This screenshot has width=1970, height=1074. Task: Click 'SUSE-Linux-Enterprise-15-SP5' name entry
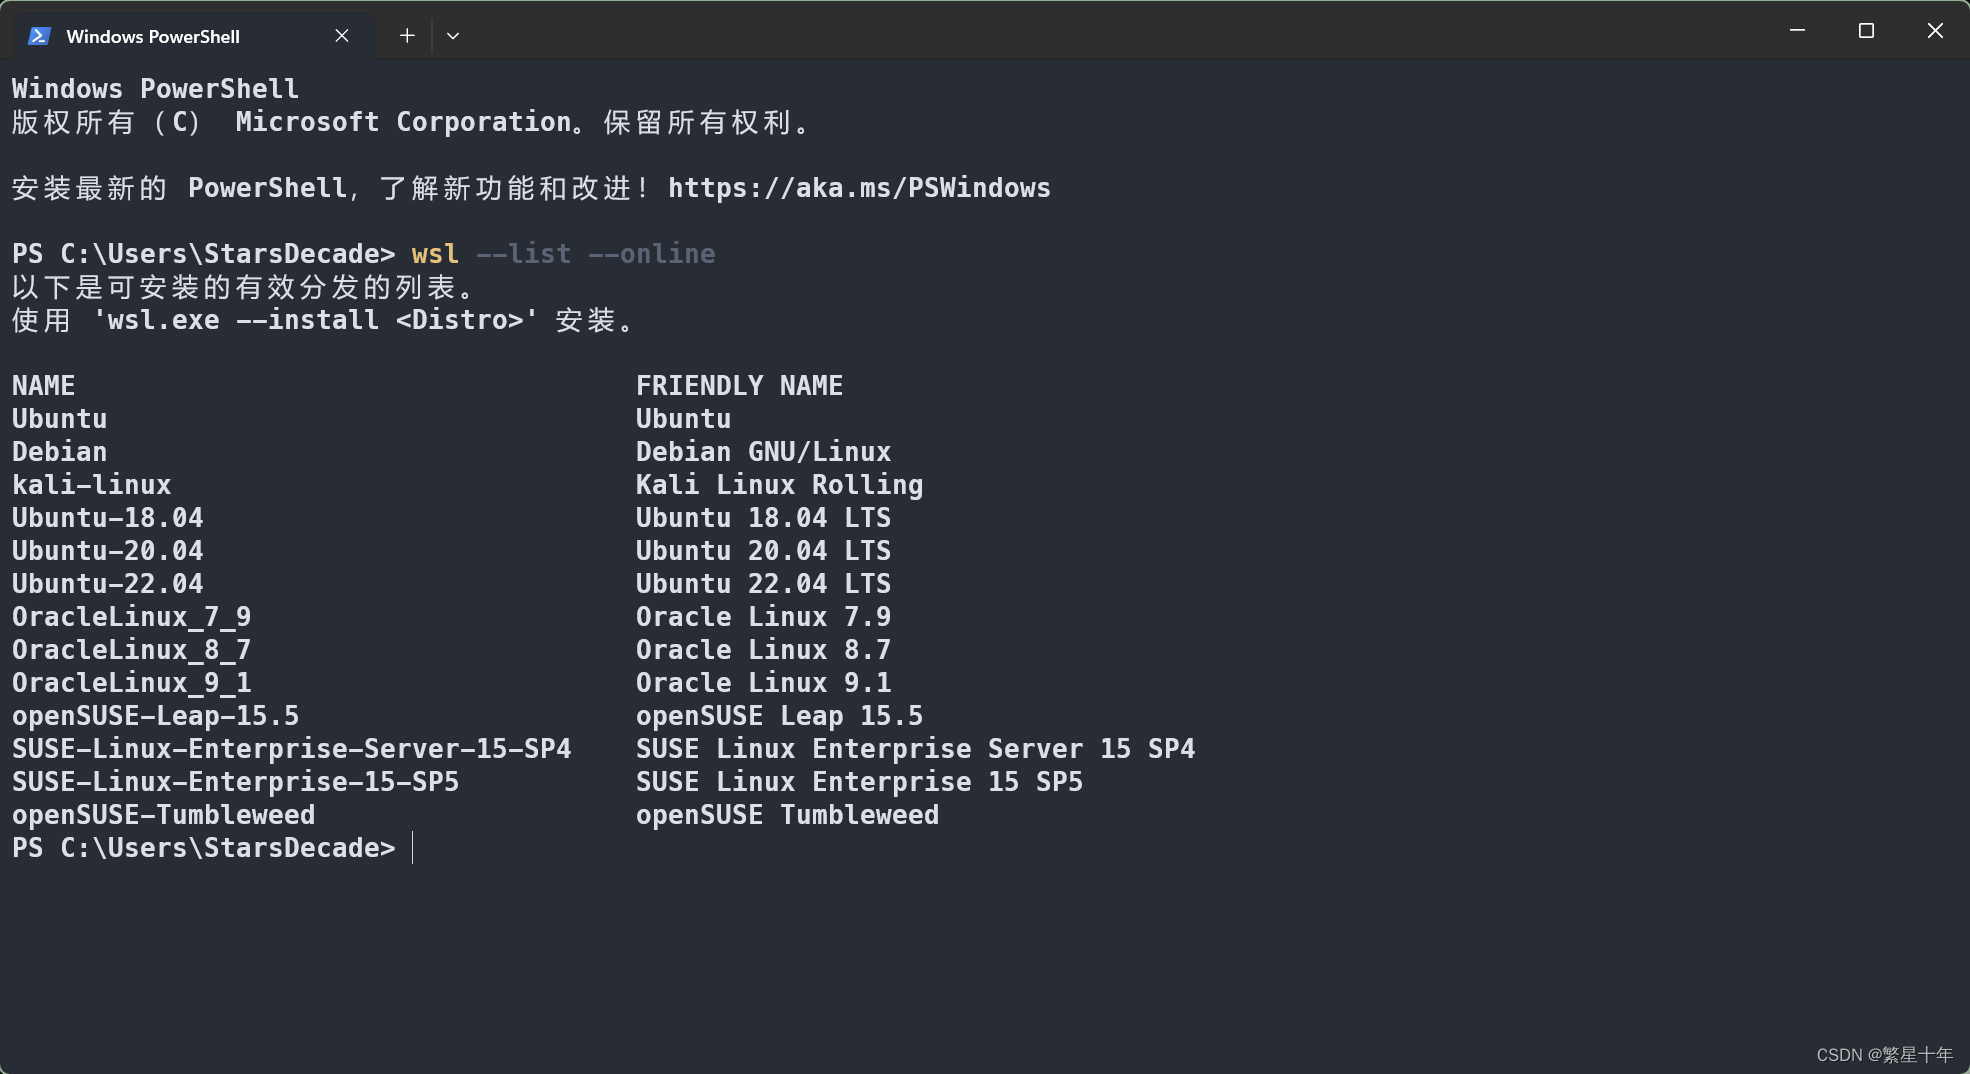(x=236, y=782)
